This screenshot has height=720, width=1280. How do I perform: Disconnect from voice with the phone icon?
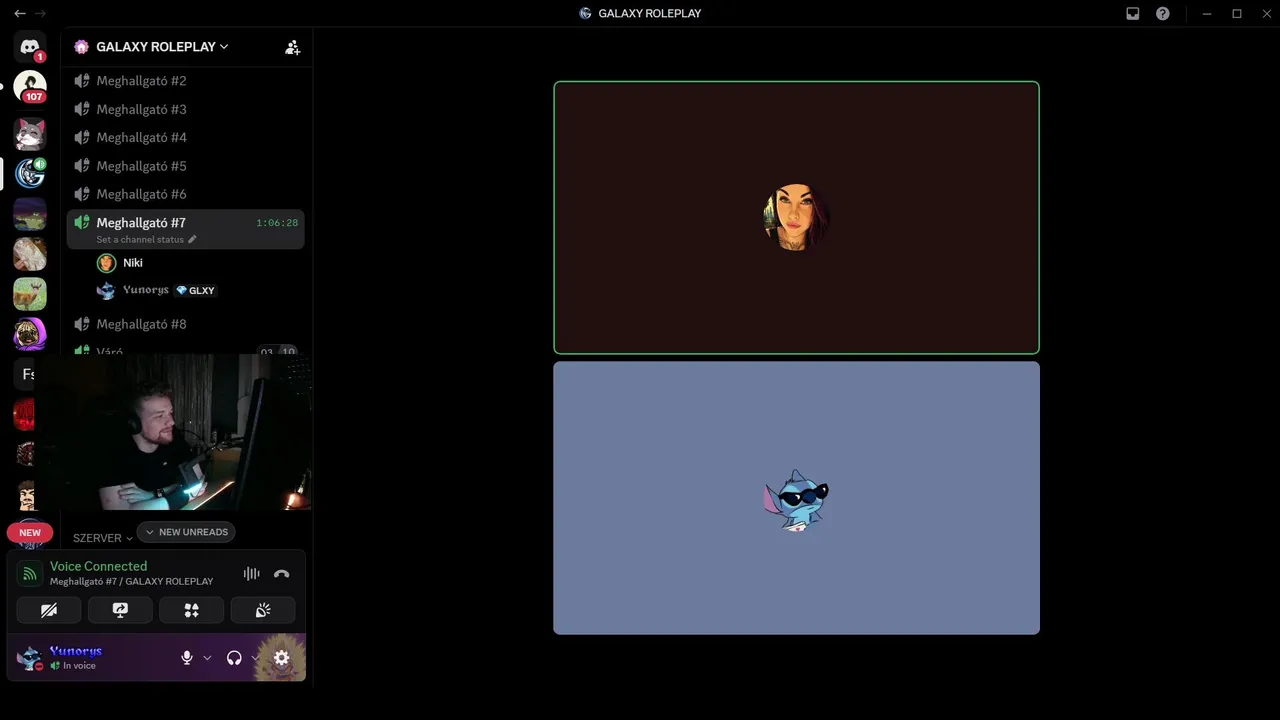pyautogui.click(x=282, y=574)
